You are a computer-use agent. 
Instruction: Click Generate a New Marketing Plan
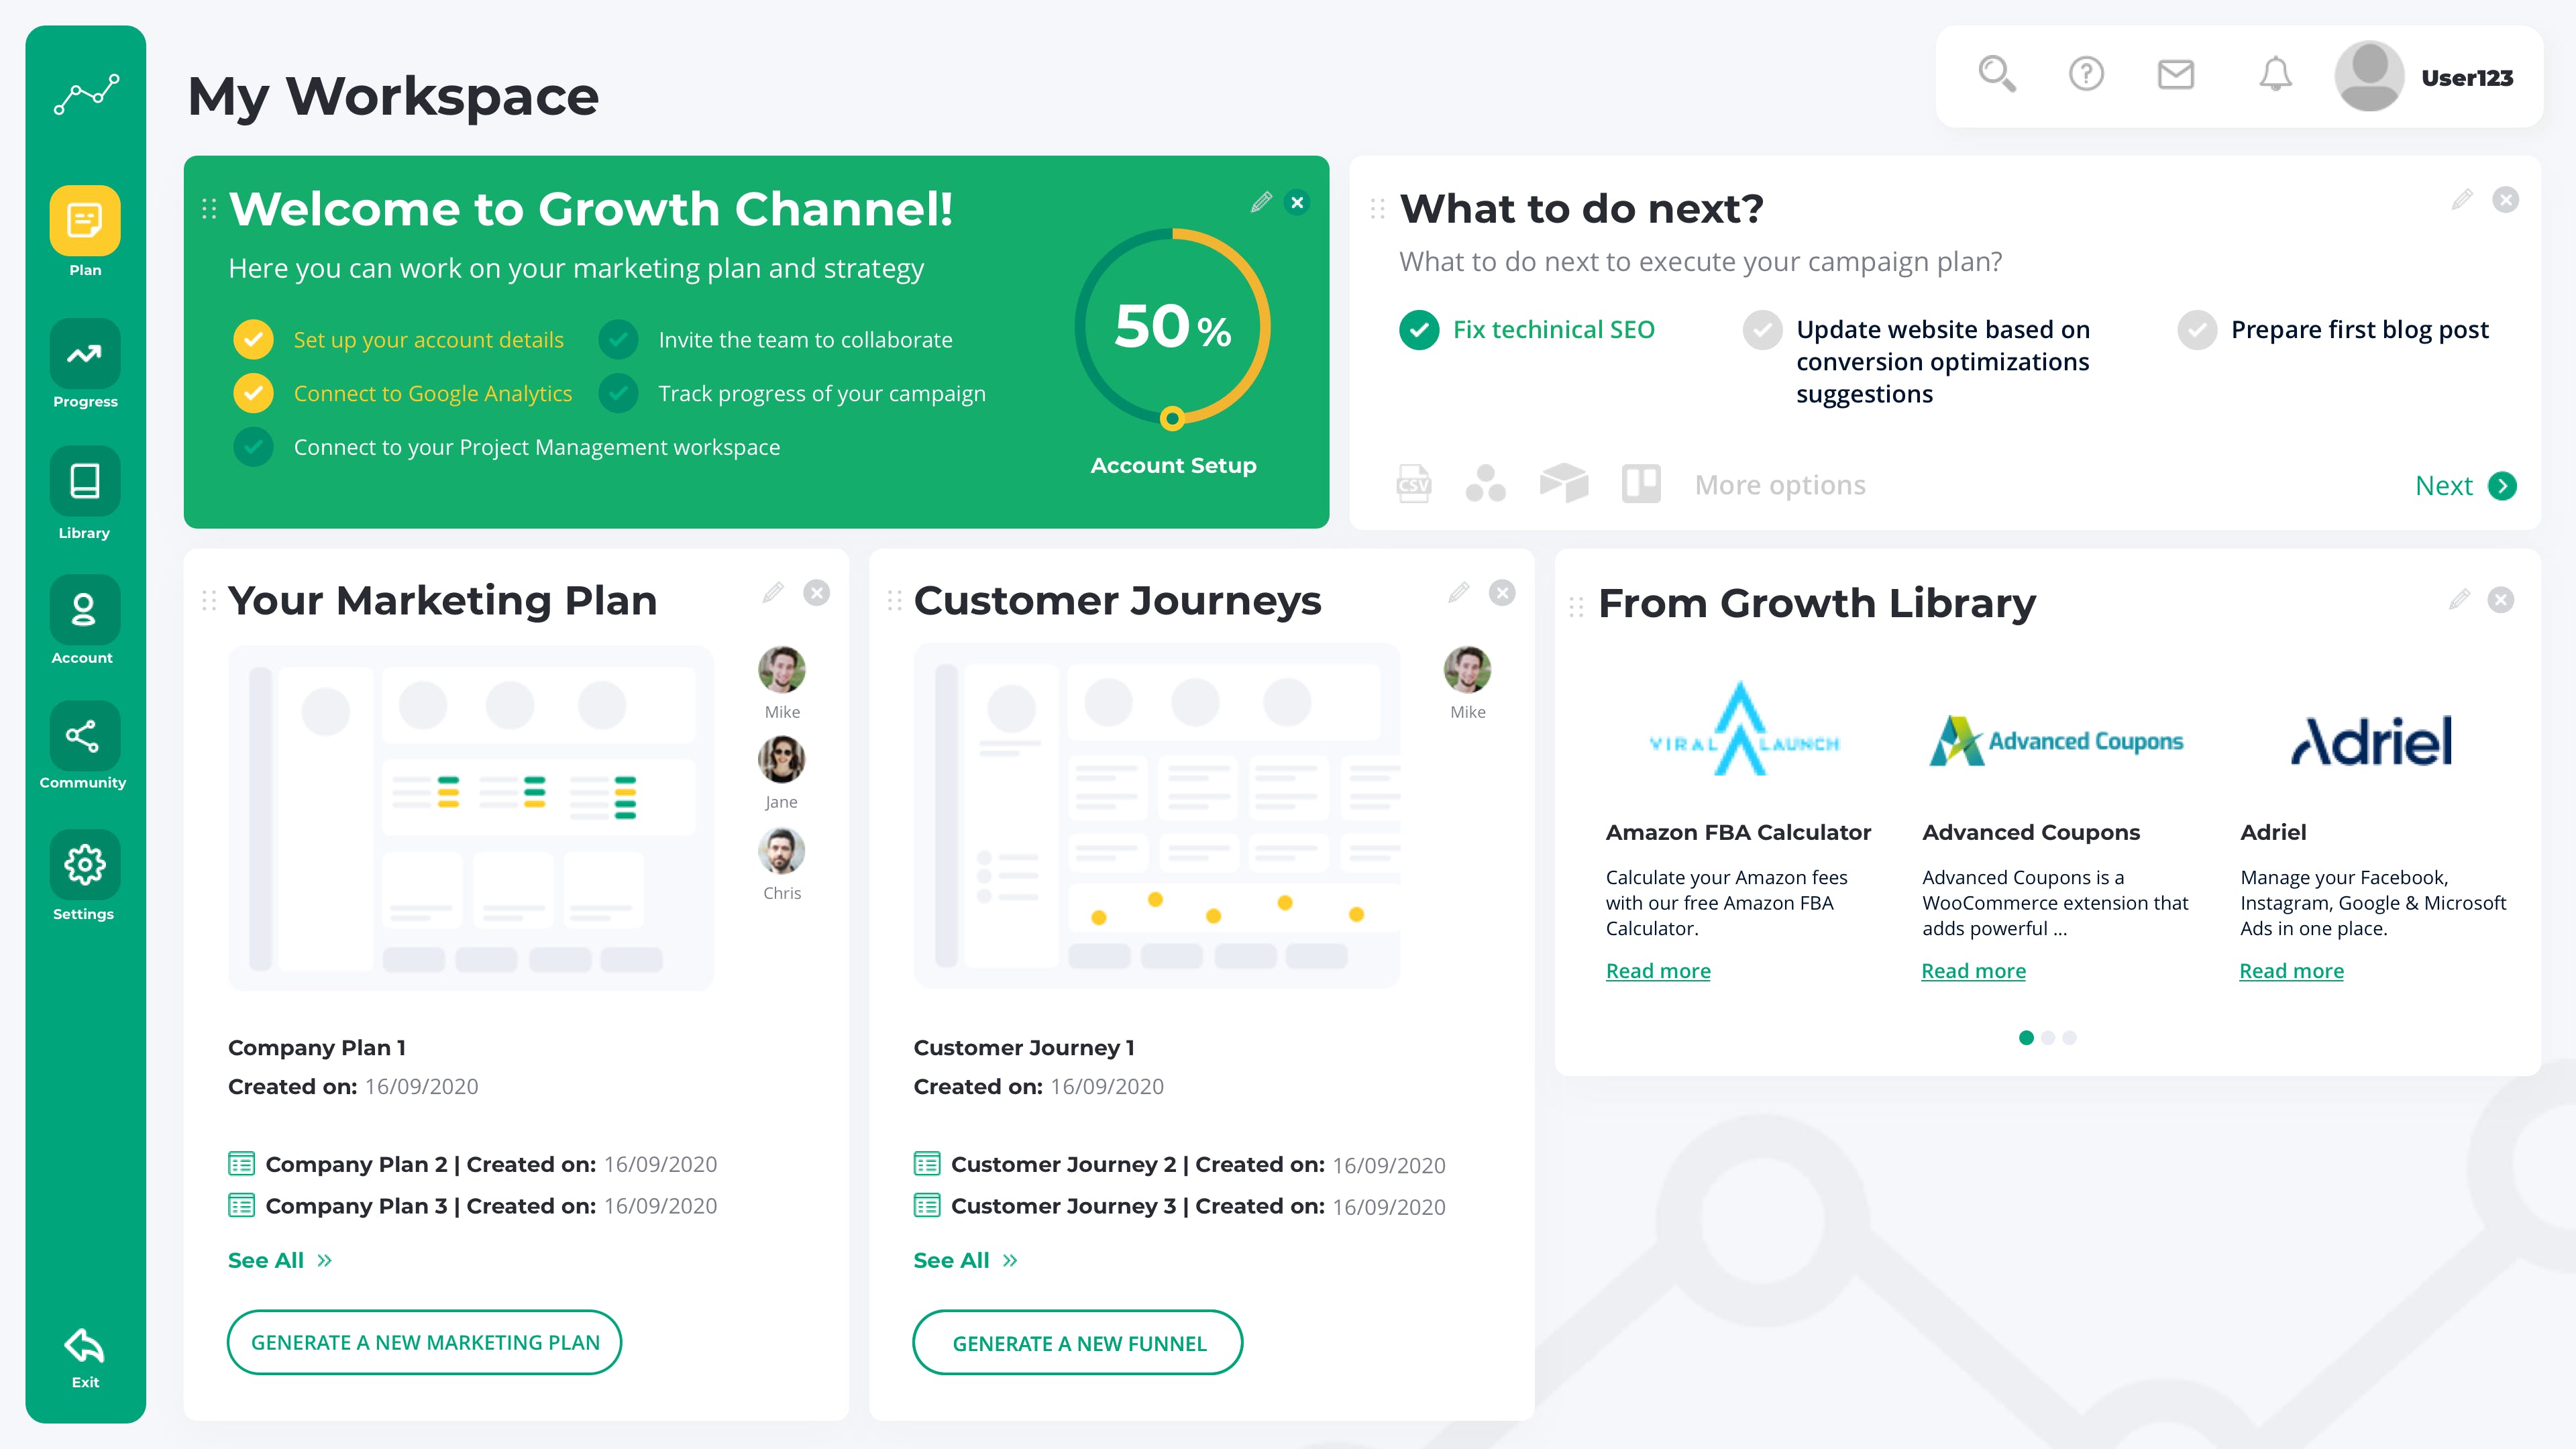(x=424, y=1342)
